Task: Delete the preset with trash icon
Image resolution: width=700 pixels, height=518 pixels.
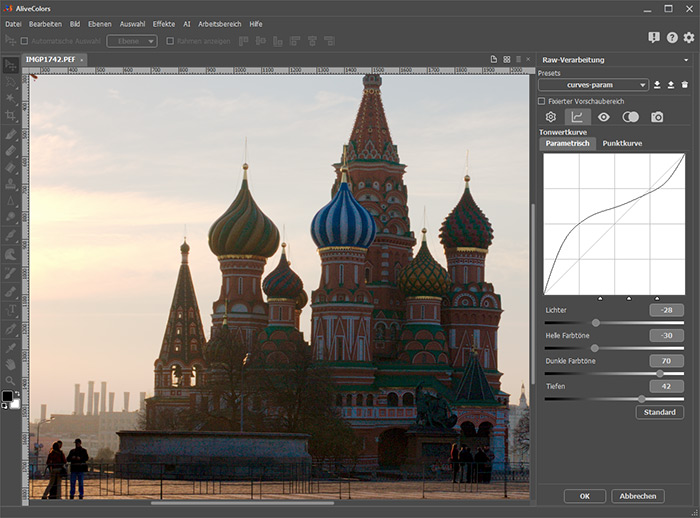Action: [x=684, y=85]
